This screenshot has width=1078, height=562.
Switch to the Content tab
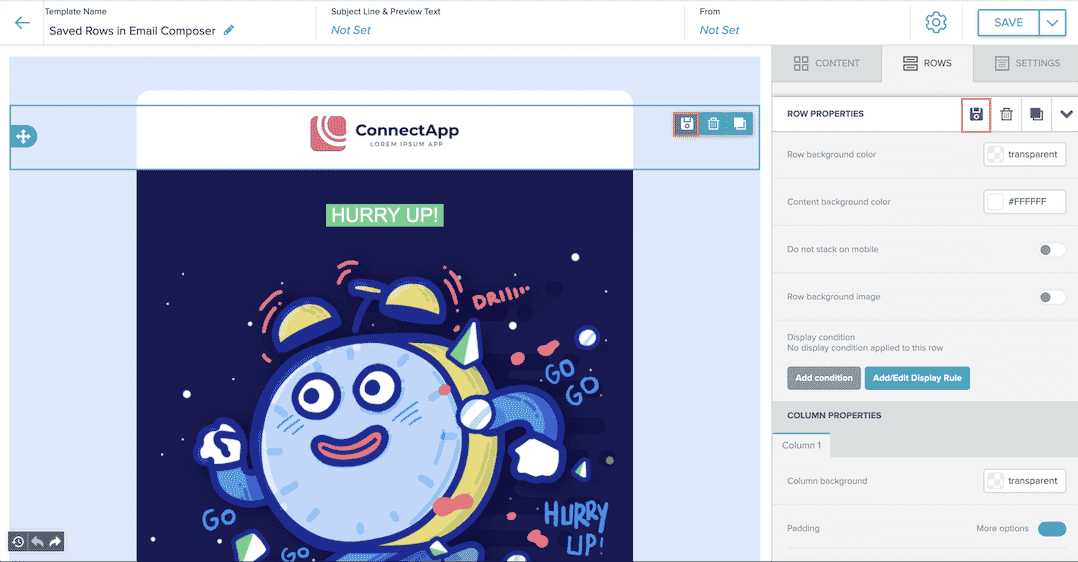tap(826, 63)
